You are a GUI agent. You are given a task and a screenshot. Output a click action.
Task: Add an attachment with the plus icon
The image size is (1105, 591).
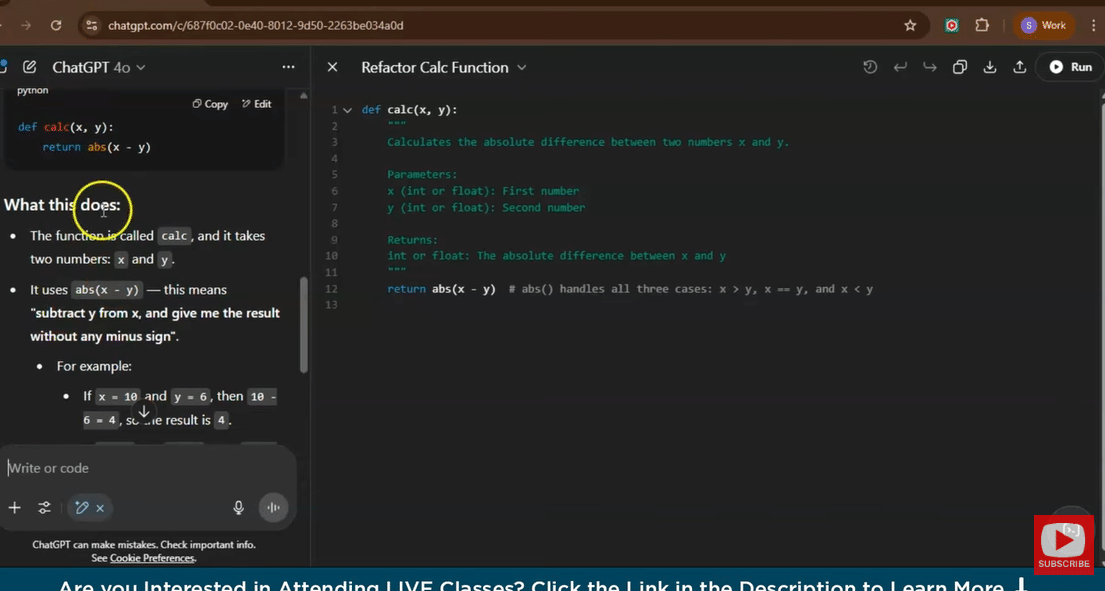tap(14, 508)
